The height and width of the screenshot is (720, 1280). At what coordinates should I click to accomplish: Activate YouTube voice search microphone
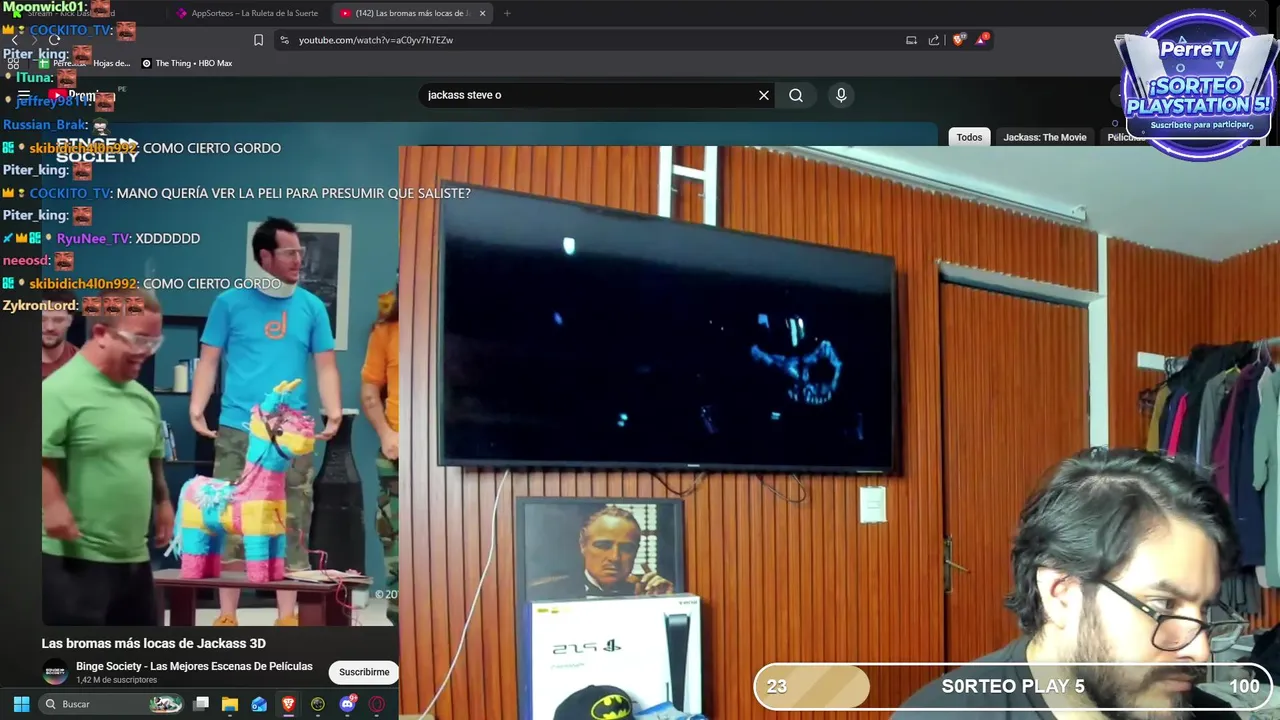point(841,95)
